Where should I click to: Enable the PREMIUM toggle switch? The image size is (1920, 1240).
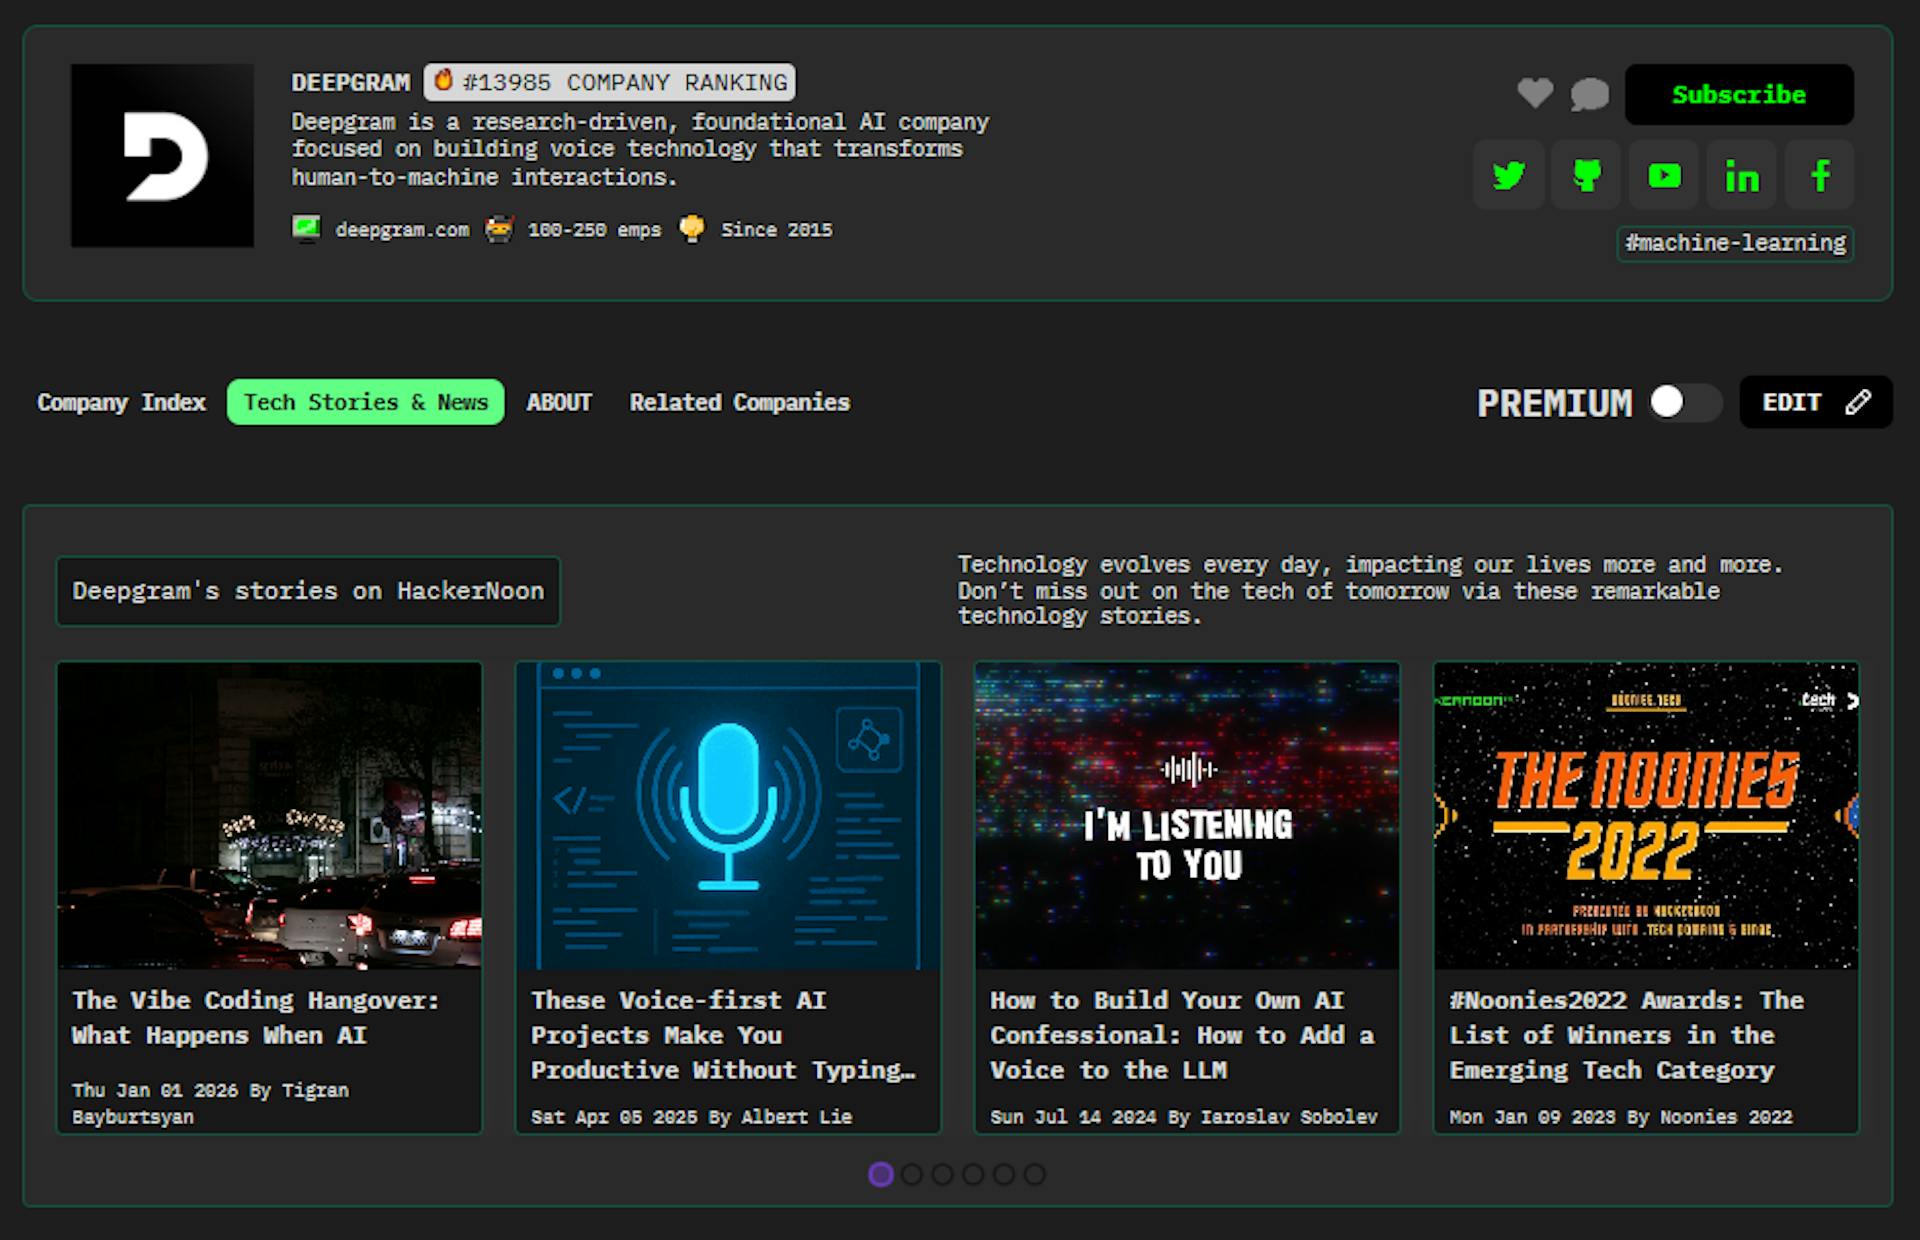1685,402
